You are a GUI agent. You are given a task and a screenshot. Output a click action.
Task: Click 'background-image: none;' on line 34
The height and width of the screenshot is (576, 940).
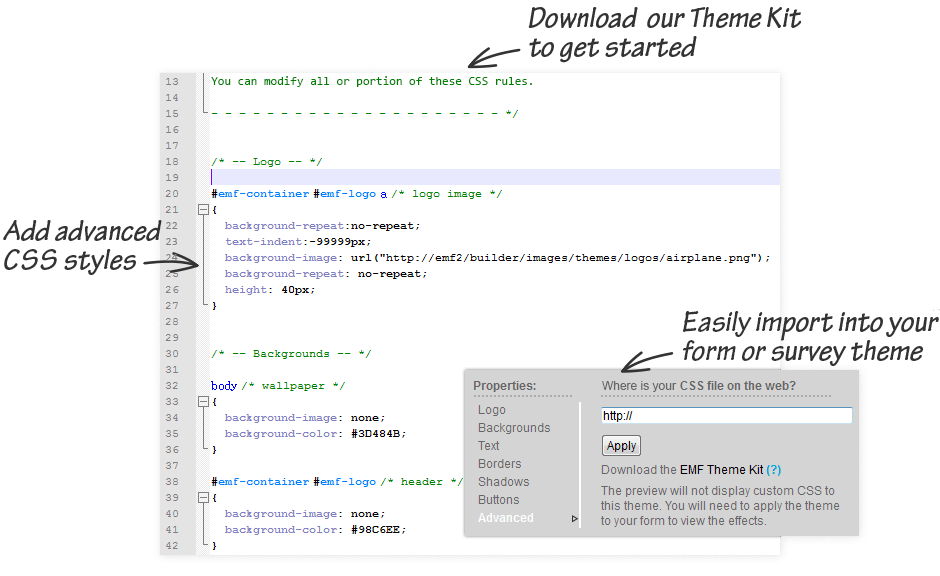[305, 418]
